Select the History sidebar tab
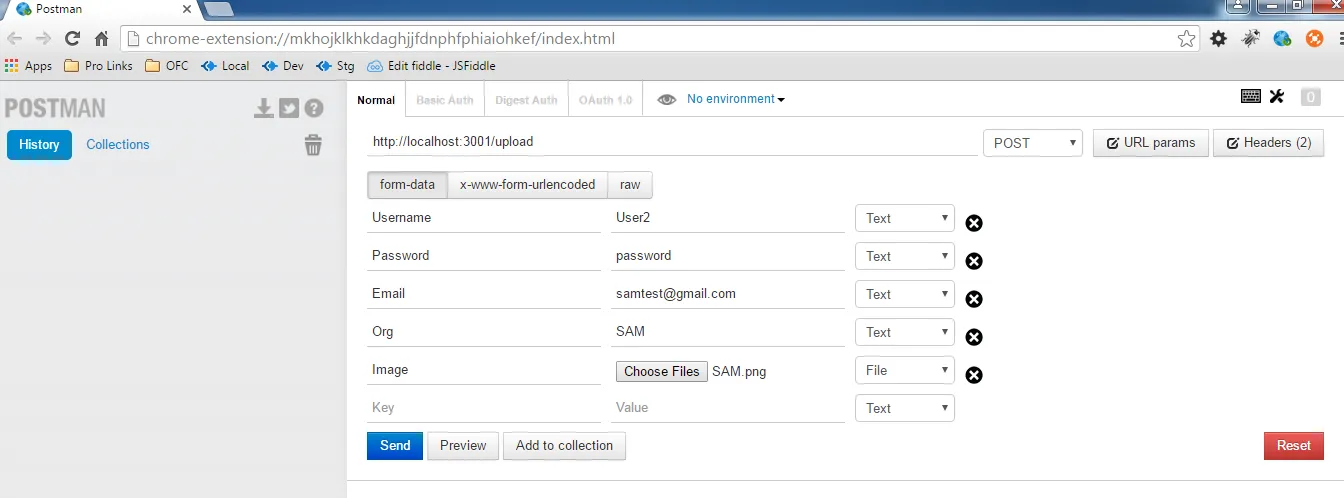Screen dimensions: 1344x498 click(39, 144)
